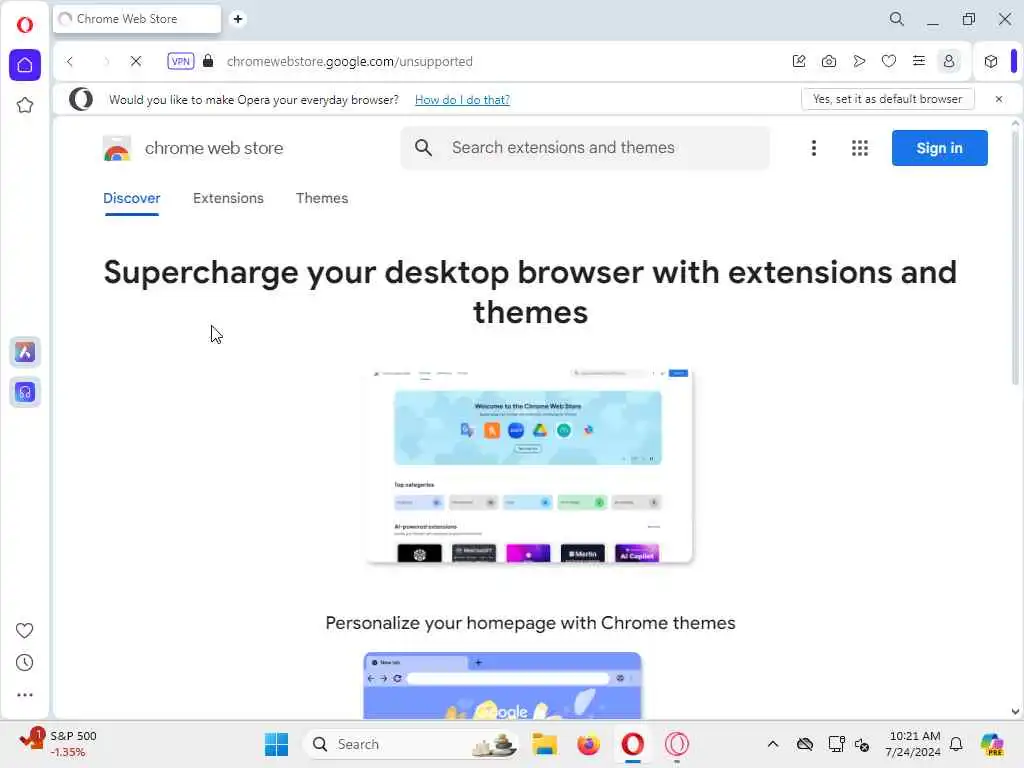The width and height of the screenshot is (1024, 768).
Task: Take a snapshot with camera icon
Action: click(x=829, y=61)
